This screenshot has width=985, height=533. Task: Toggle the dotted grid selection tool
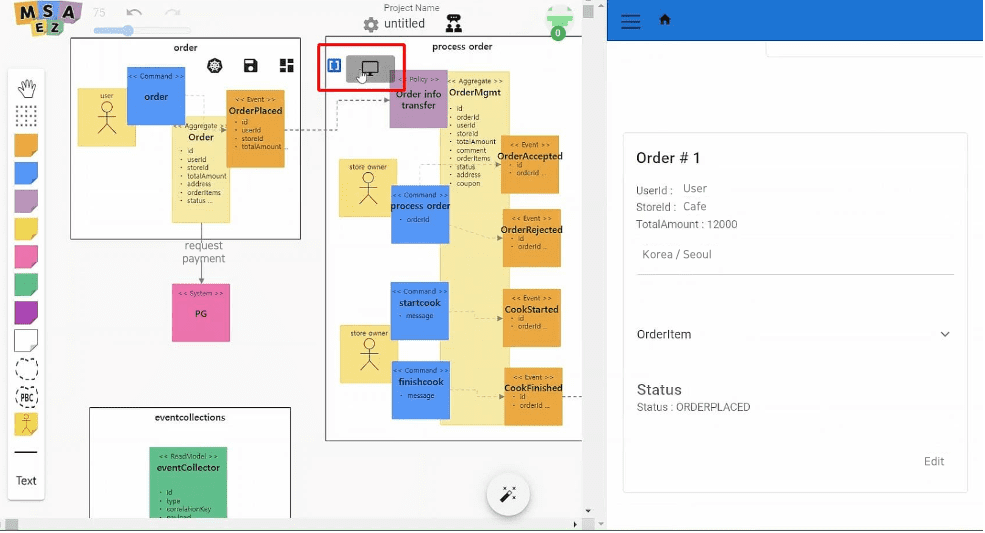point(27,116)
